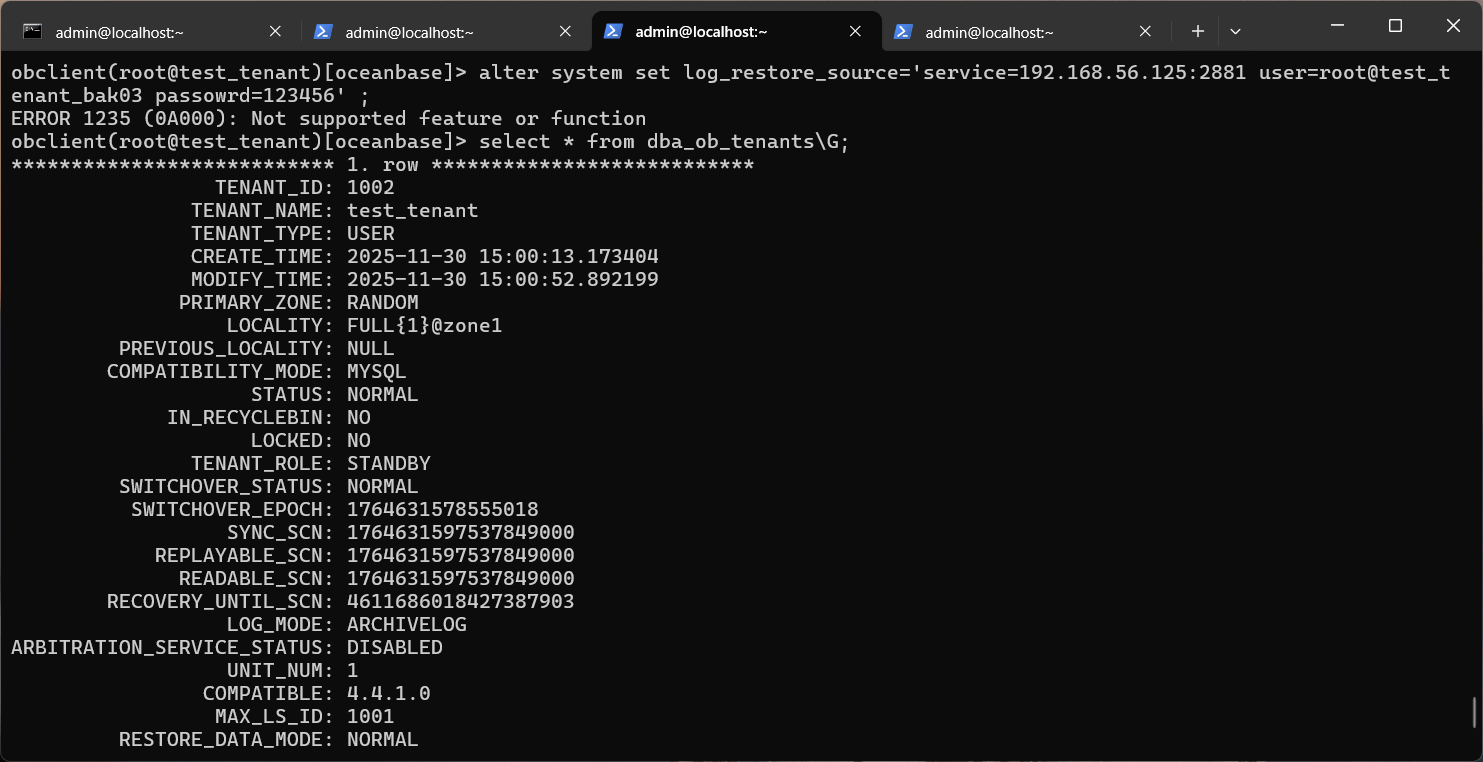The height and width of the screenshot is (762, 1483).
Task: Click the command prompt icon on first tab
Action: point(32,31)
